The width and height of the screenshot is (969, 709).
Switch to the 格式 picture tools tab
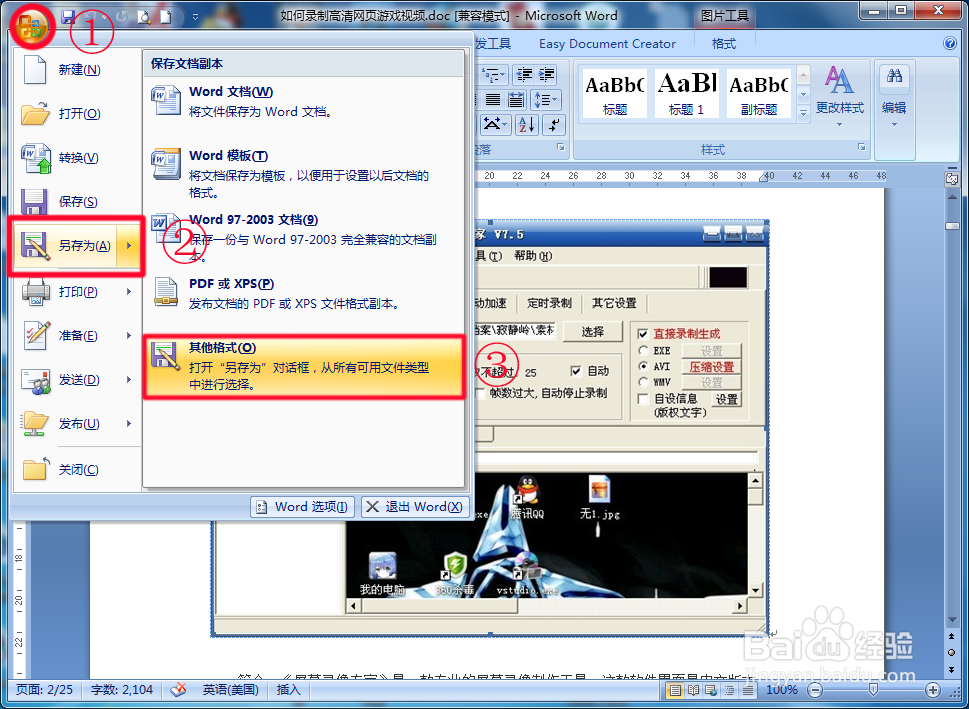724,43
